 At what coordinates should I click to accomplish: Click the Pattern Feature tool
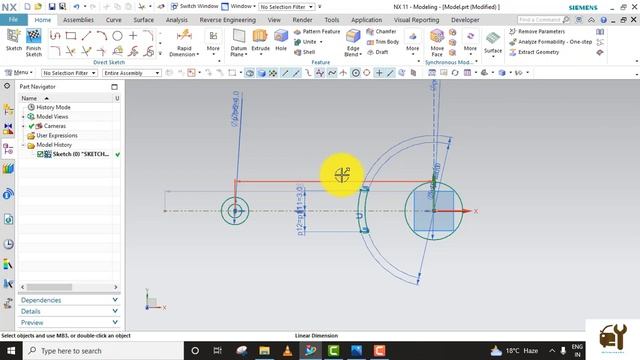[317, 31]
